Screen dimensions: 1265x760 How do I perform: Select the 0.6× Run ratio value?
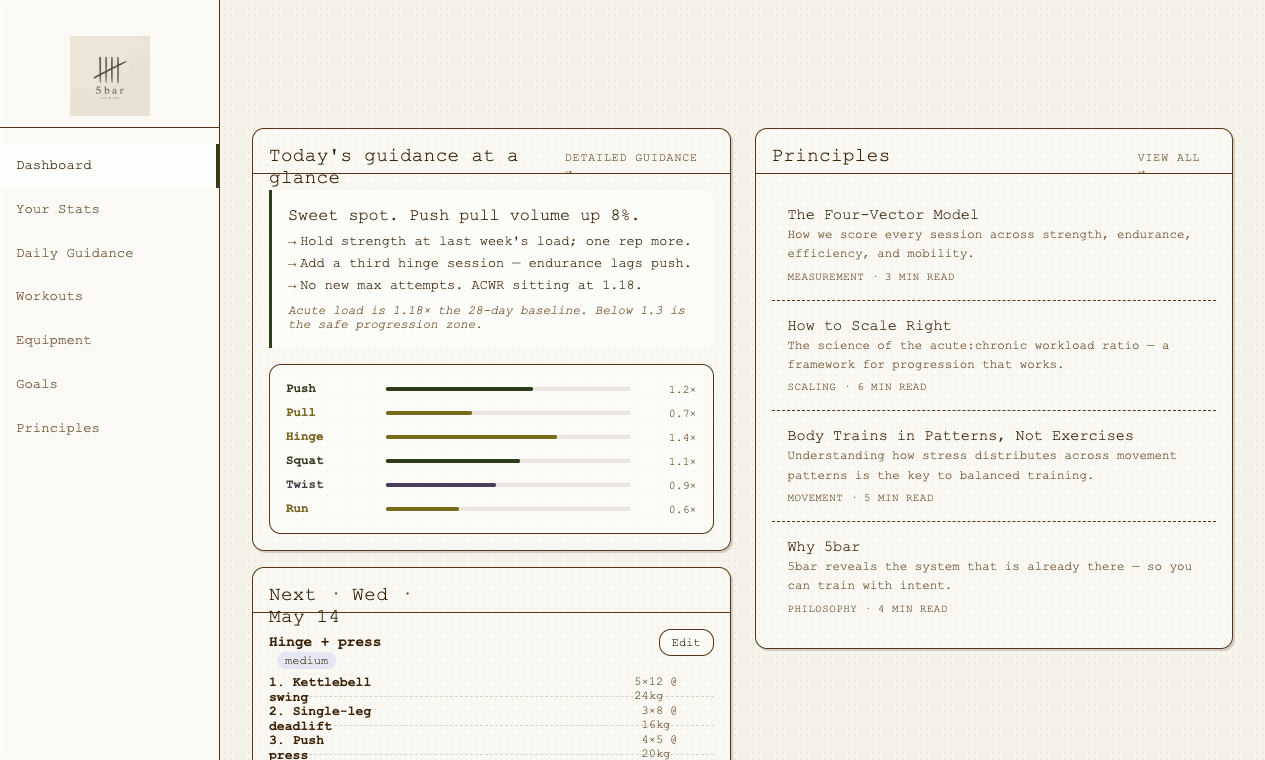click(682, 510)
